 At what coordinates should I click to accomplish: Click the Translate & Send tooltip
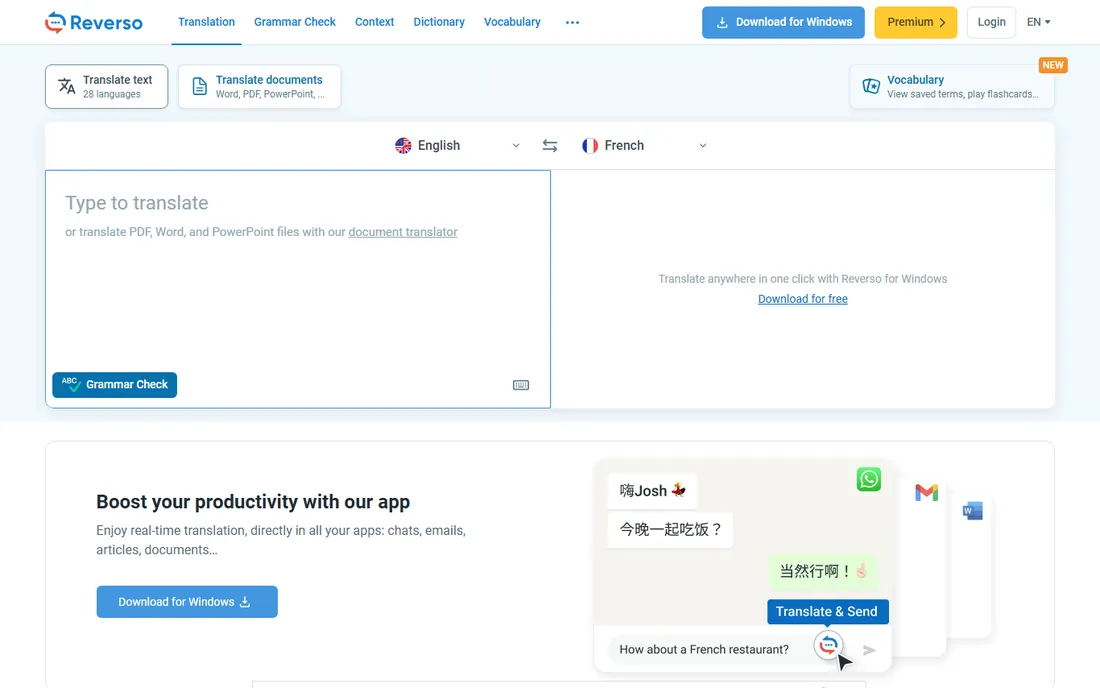pos(828,612)
